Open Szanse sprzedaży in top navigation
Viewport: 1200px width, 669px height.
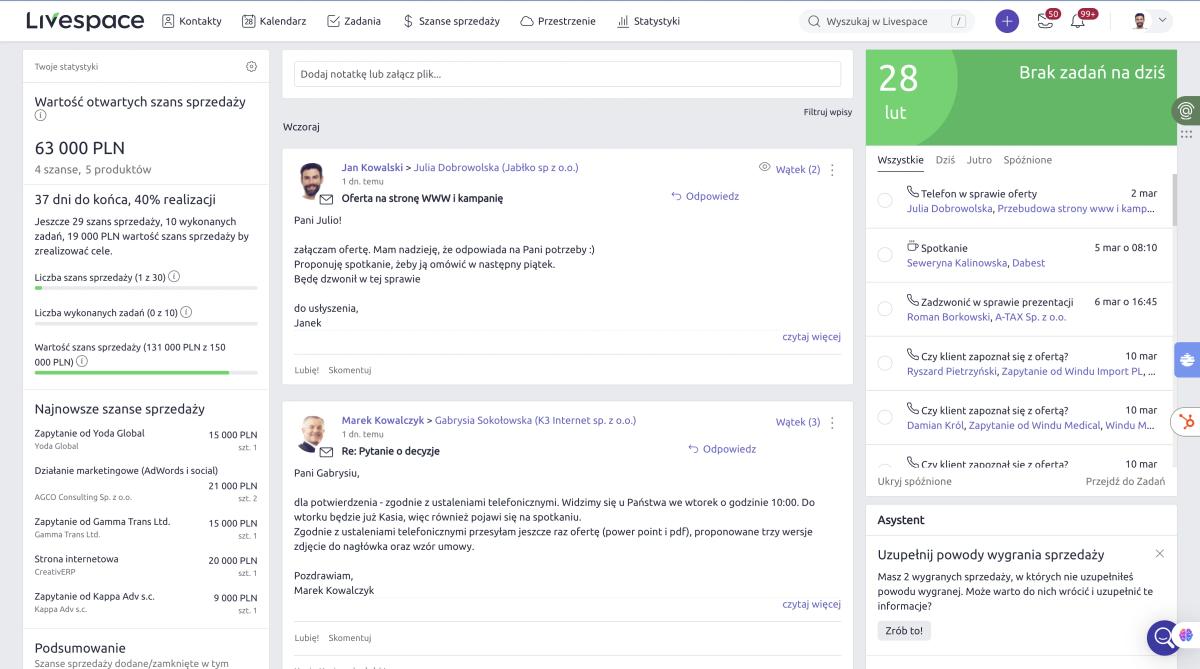[x=451, y=21]
